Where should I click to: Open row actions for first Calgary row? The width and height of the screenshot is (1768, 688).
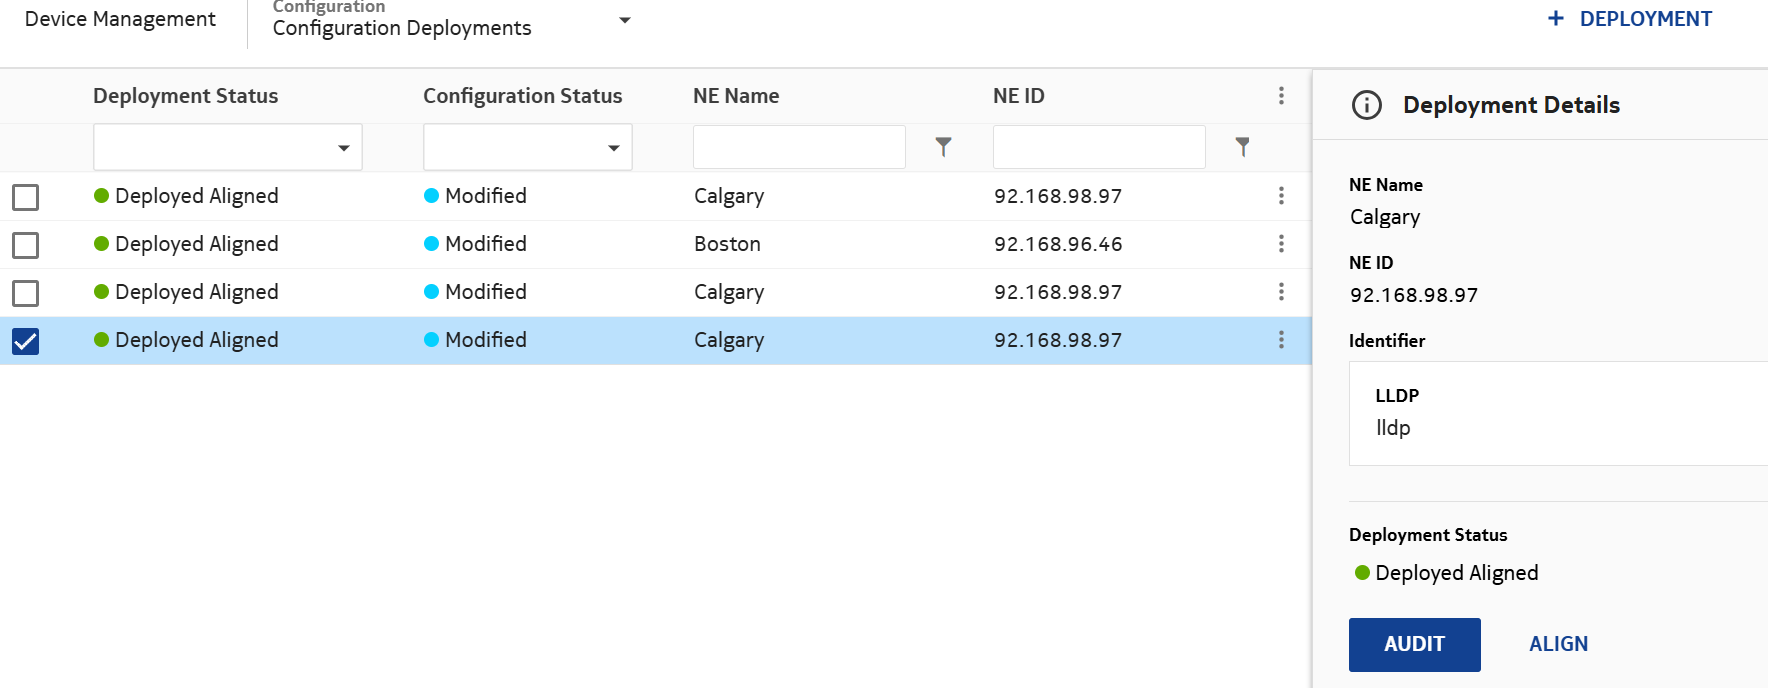coord(1281,196)
